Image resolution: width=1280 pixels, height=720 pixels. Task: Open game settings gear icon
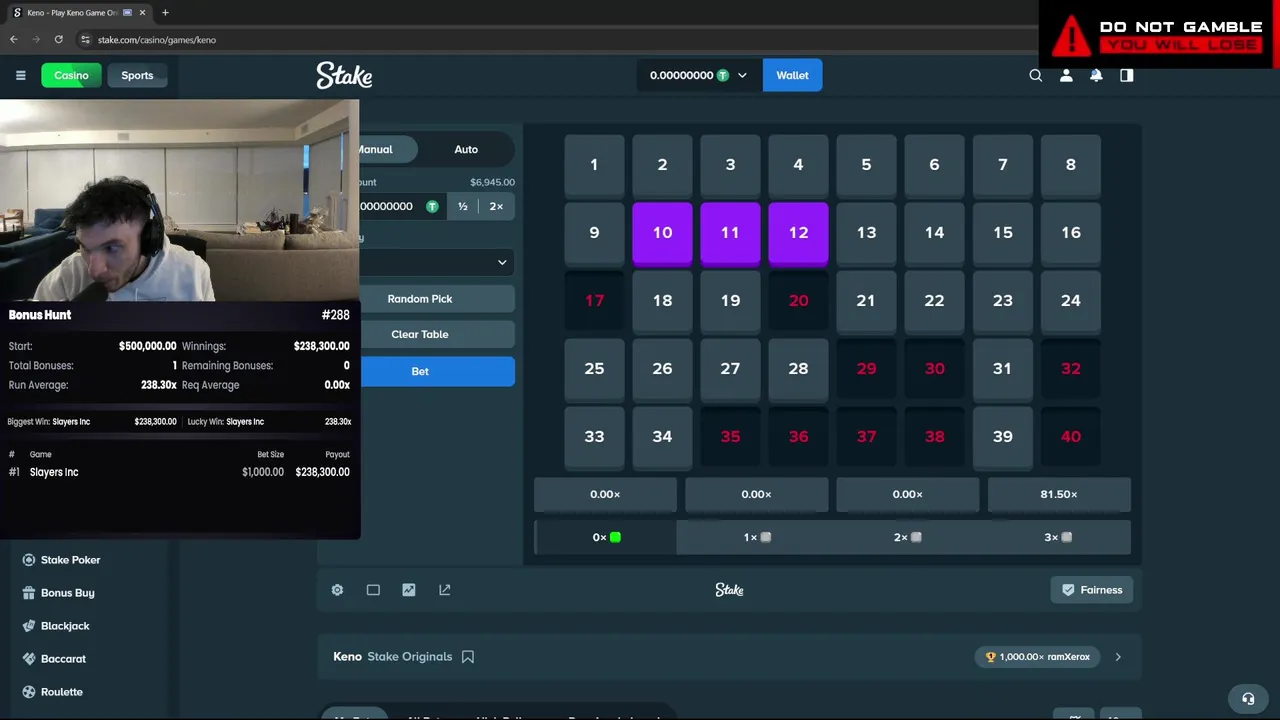(x=337, y=590)
